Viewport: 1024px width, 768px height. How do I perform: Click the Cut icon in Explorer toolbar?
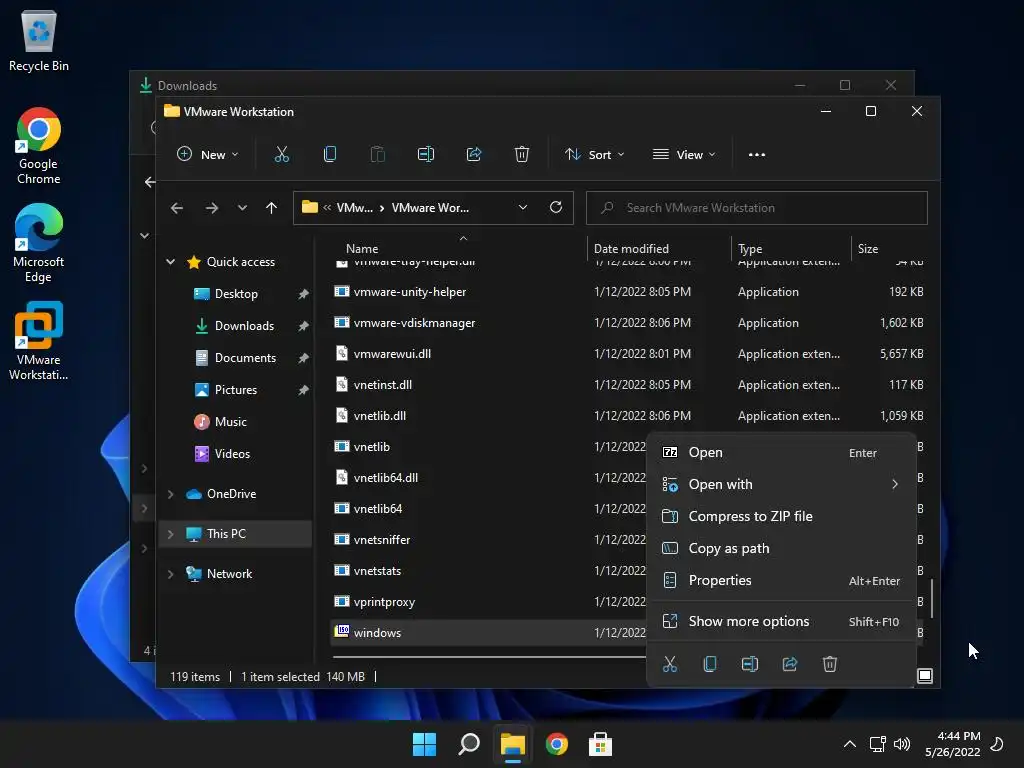click(x=281, y=154)
